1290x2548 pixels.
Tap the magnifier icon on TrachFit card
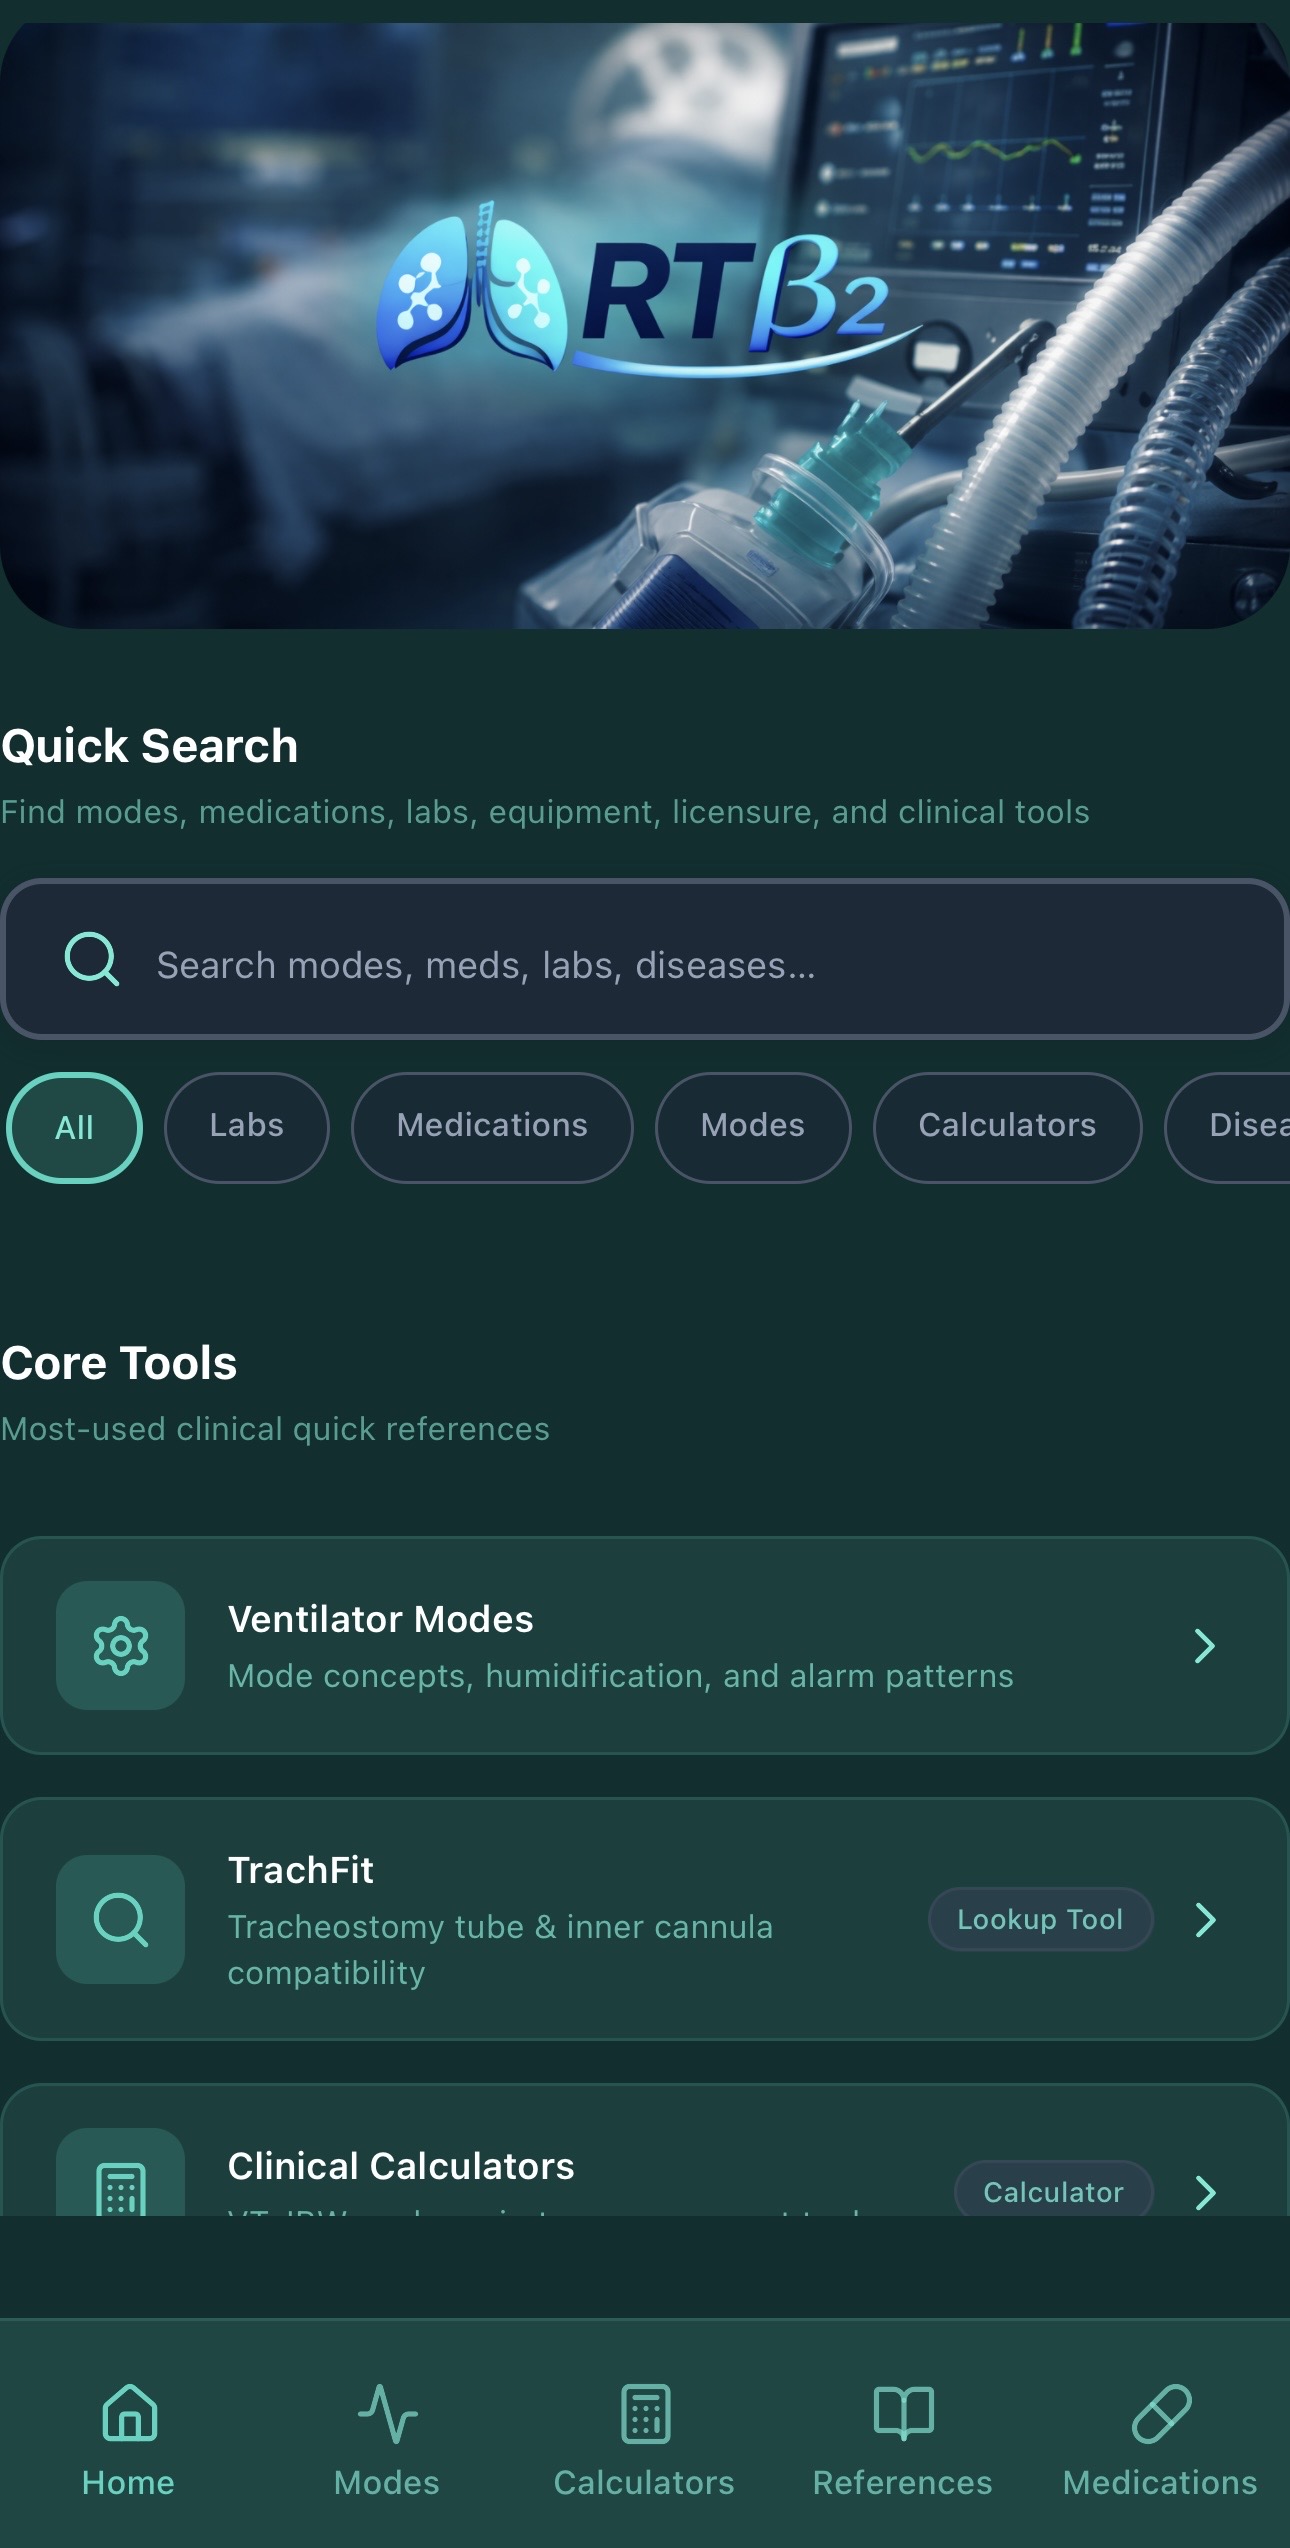click(120, 1919)
